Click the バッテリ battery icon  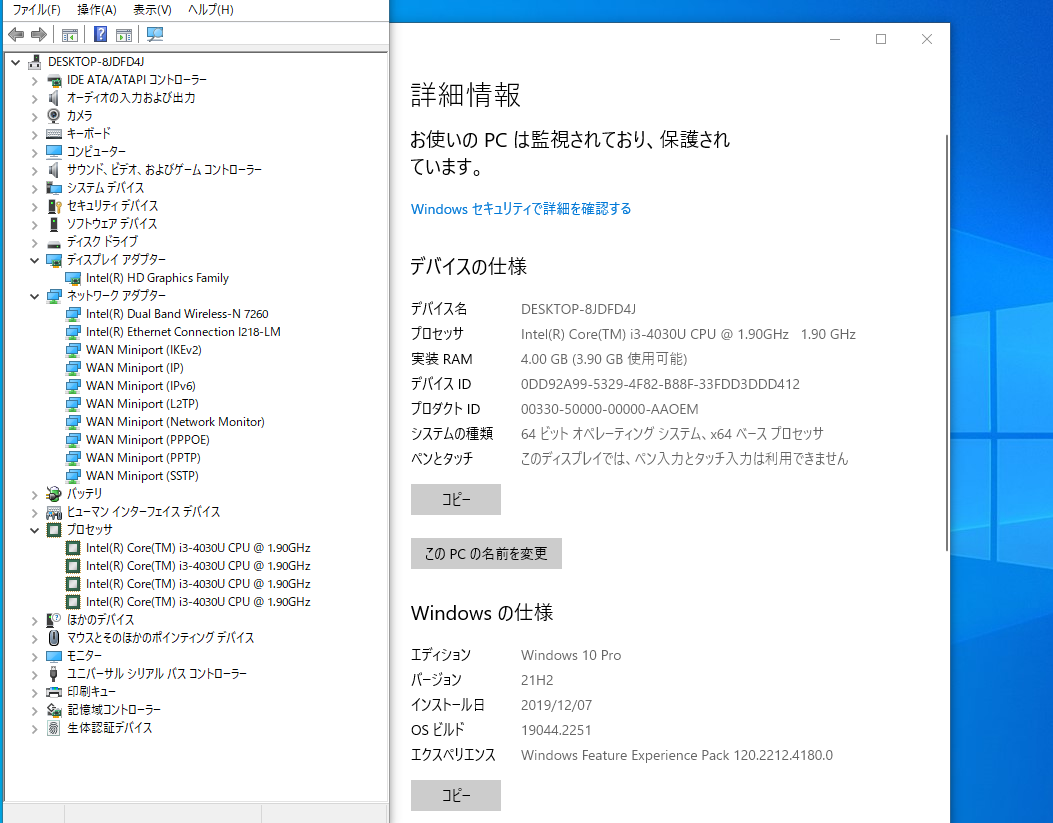pos(54,494)
